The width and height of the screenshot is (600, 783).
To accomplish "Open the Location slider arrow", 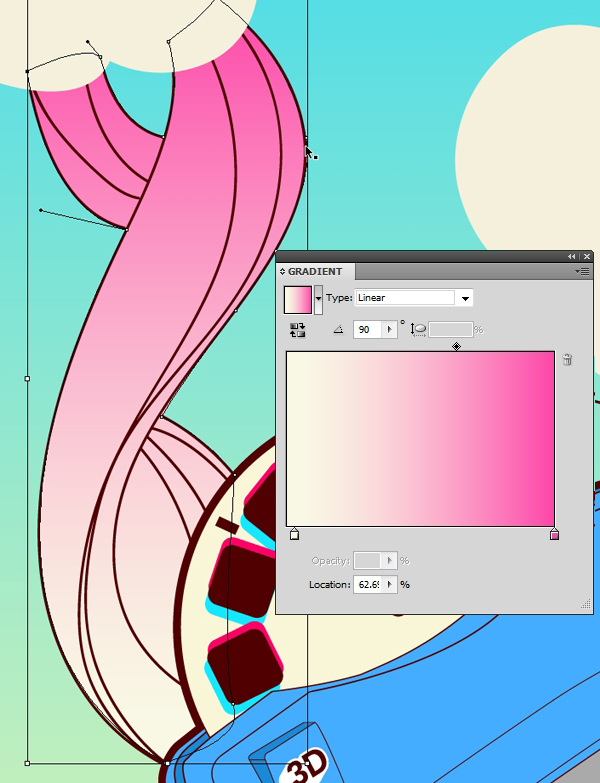I will pyautogui.click(x=389, y=584).
